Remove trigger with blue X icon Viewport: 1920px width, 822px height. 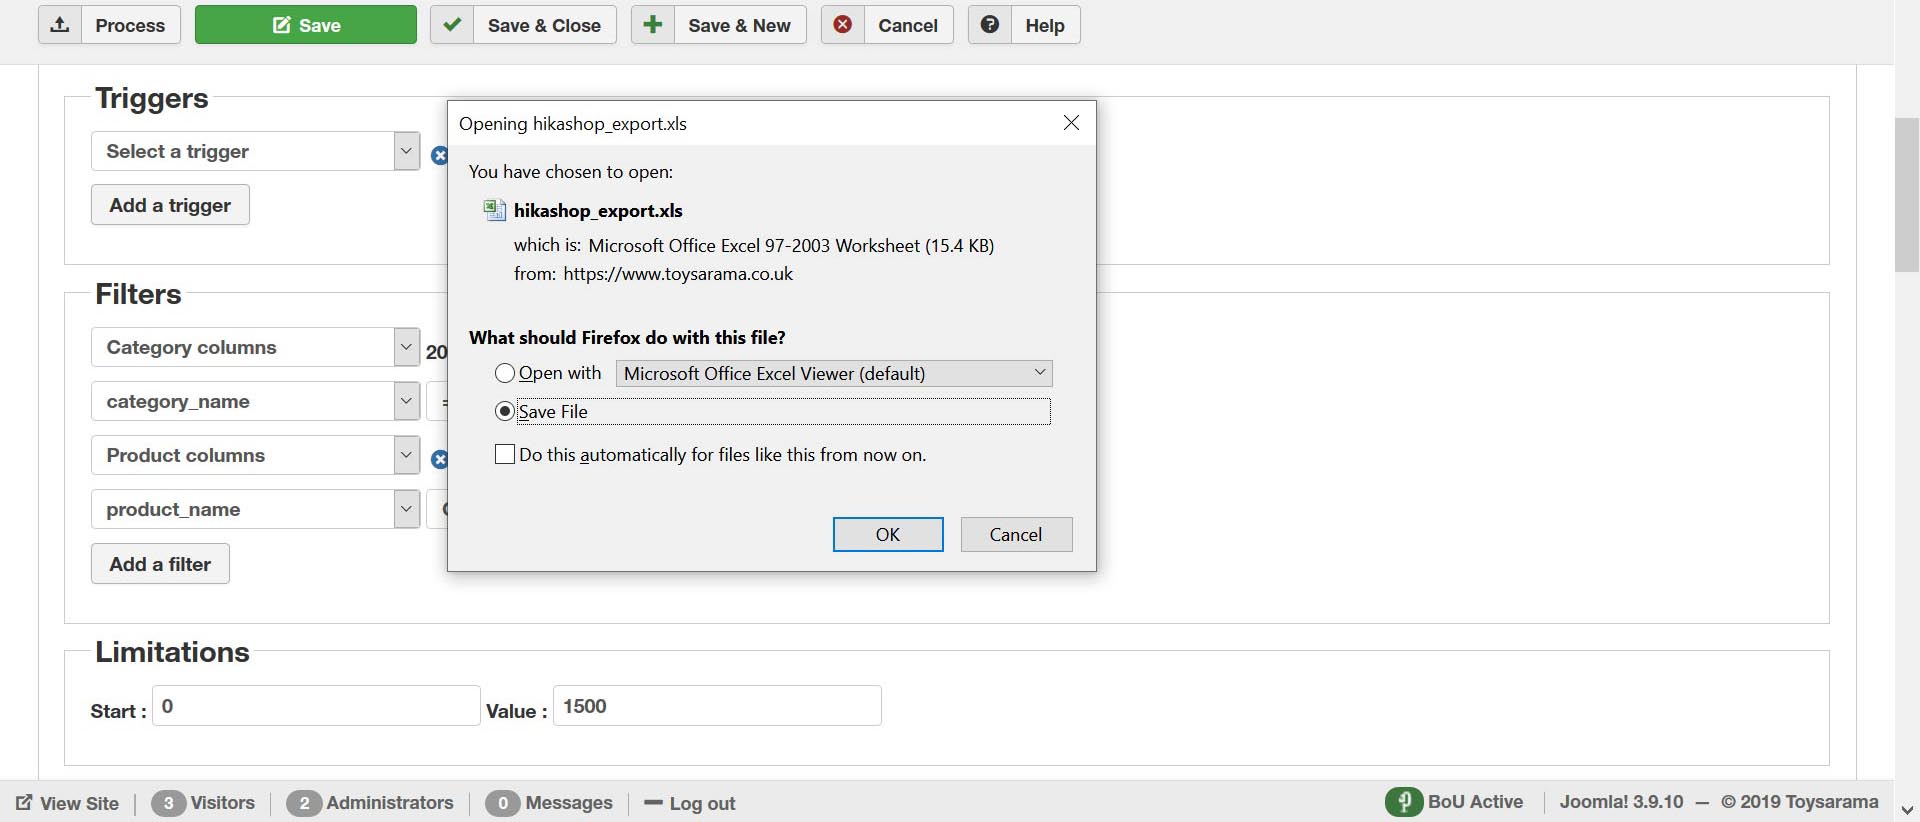pyautogui.click(x=439, y=155)
